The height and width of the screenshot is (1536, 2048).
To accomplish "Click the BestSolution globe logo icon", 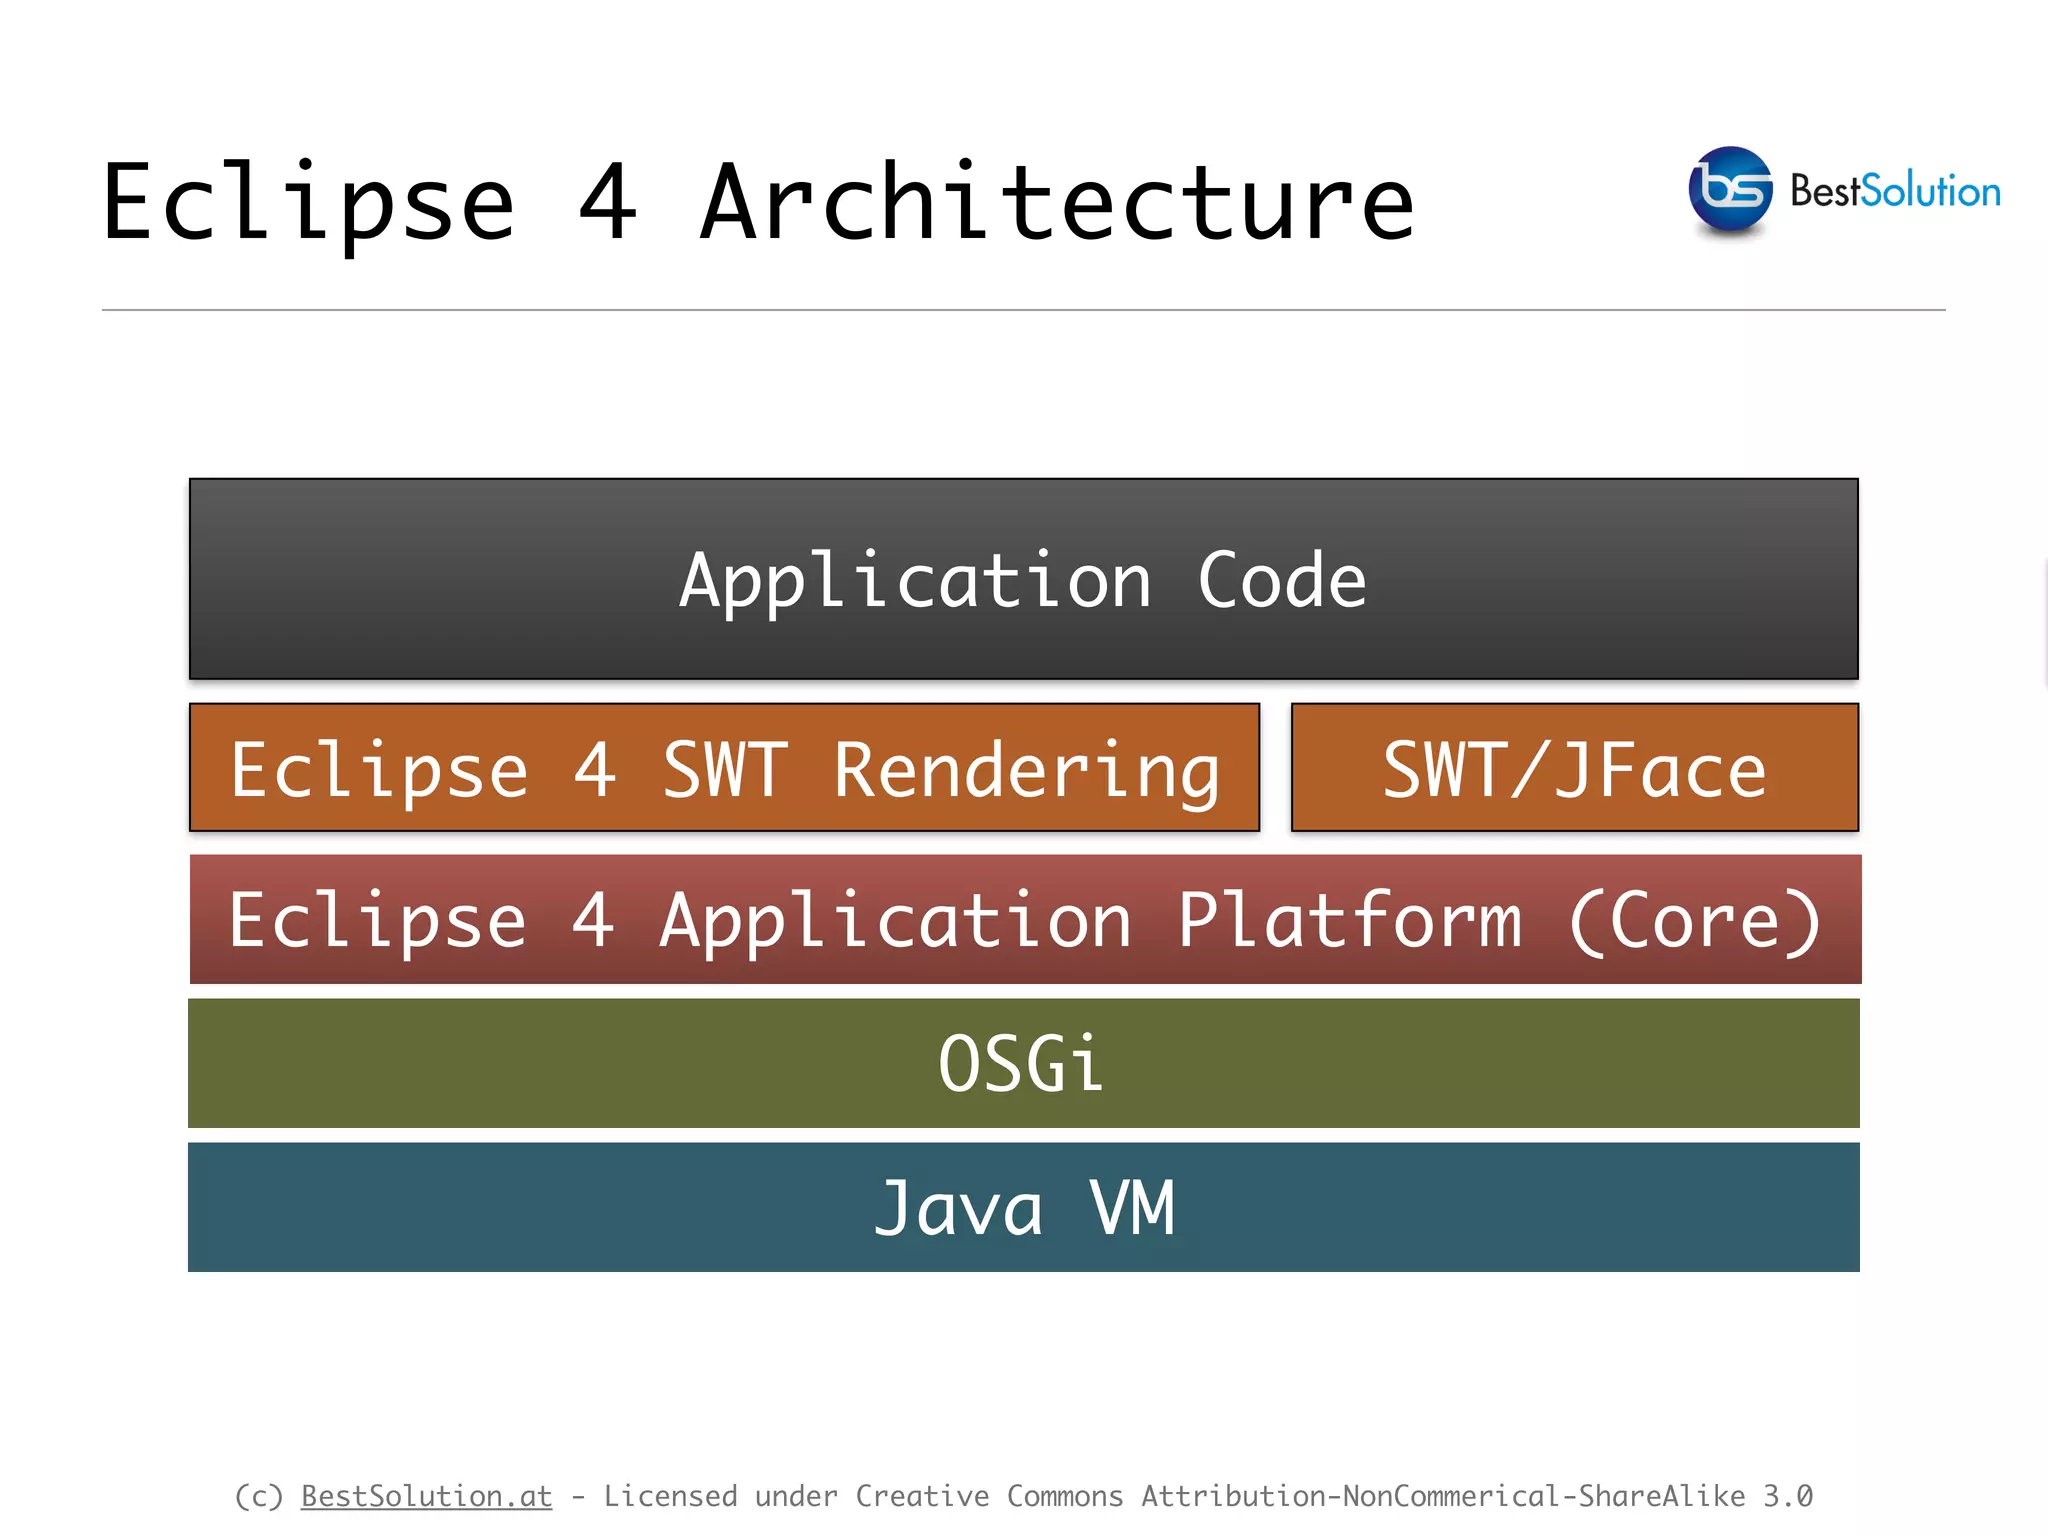I will click(1730, 190).
